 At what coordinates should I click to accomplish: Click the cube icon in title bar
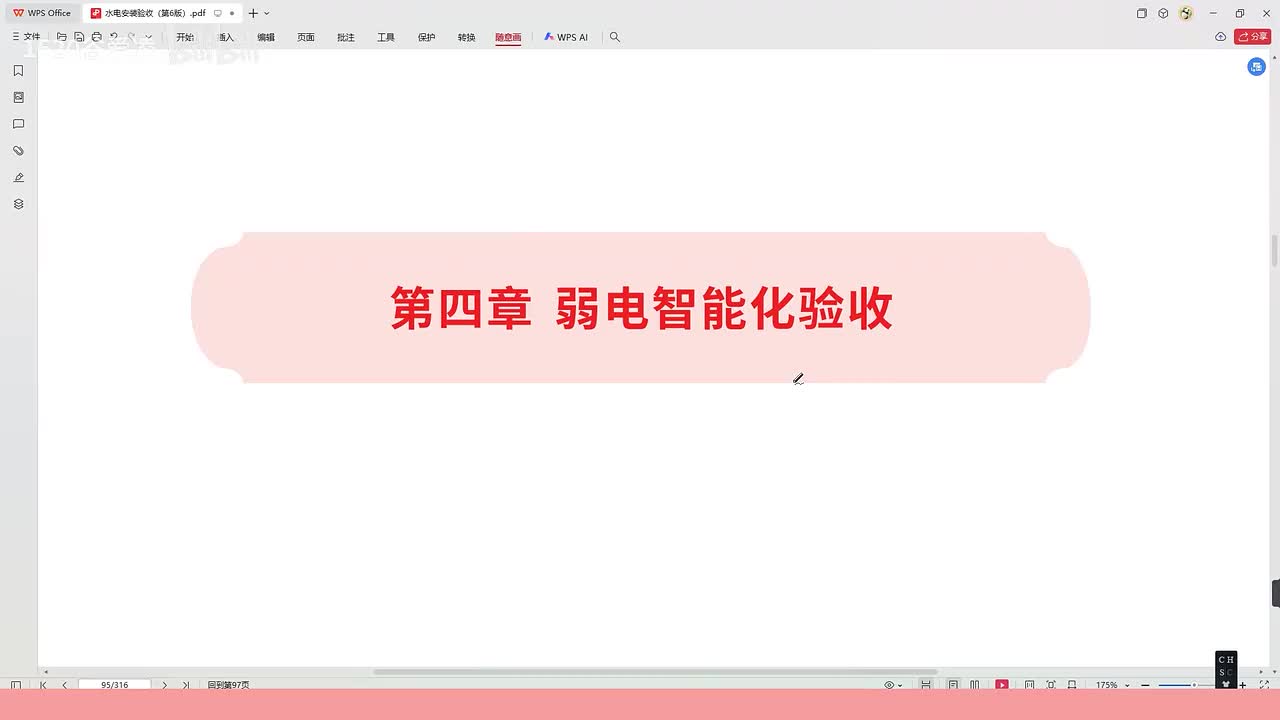(x=1163, y=13)
